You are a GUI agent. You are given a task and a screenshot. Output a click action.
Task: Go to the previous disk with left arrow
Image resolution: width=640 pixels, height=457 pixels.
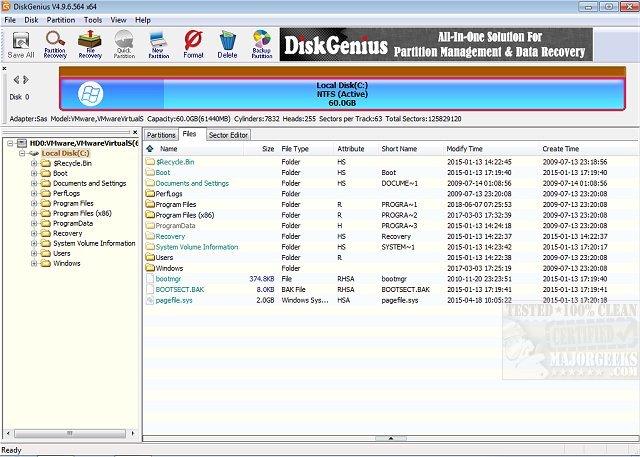point(16,78)
